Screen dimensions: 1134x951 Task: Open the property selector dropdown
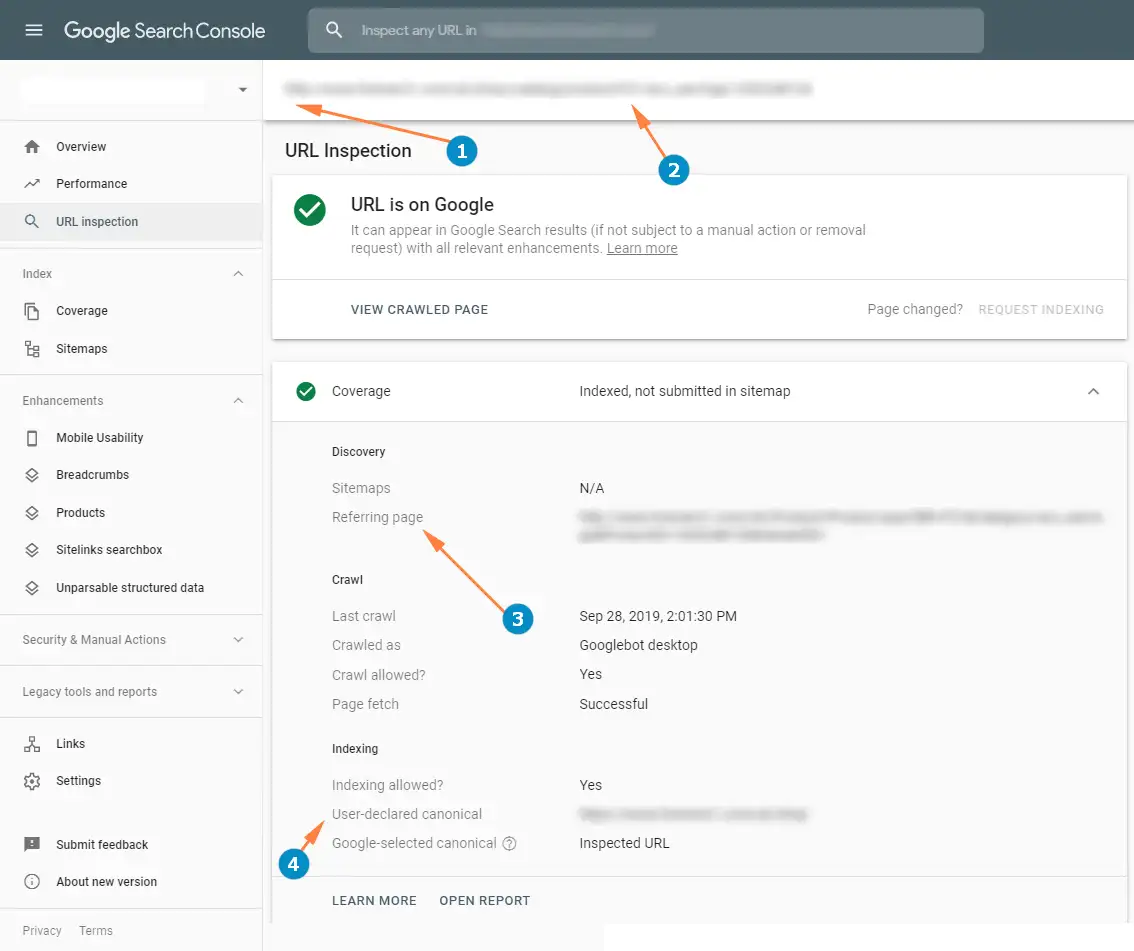(242, 90)
